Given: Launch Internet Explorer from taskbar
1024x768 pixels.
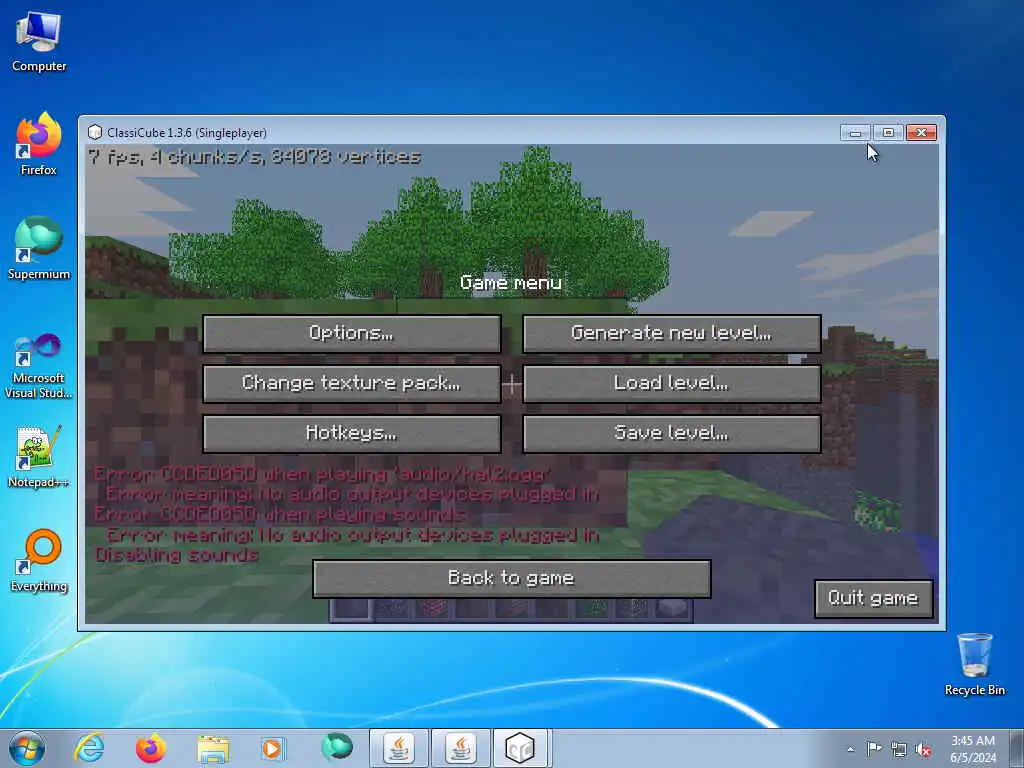Looking at the screenshot, I should coord(89,748).
